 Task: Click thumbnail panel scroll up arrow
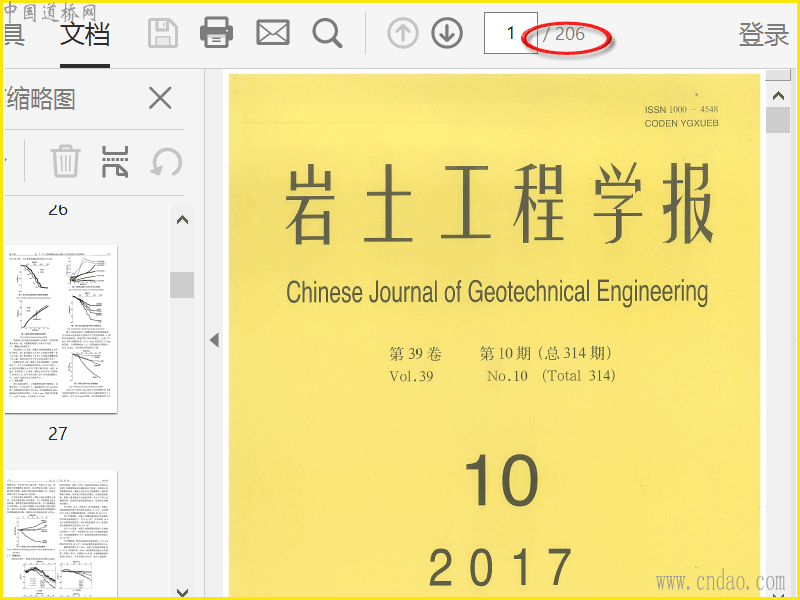[182, 220]
